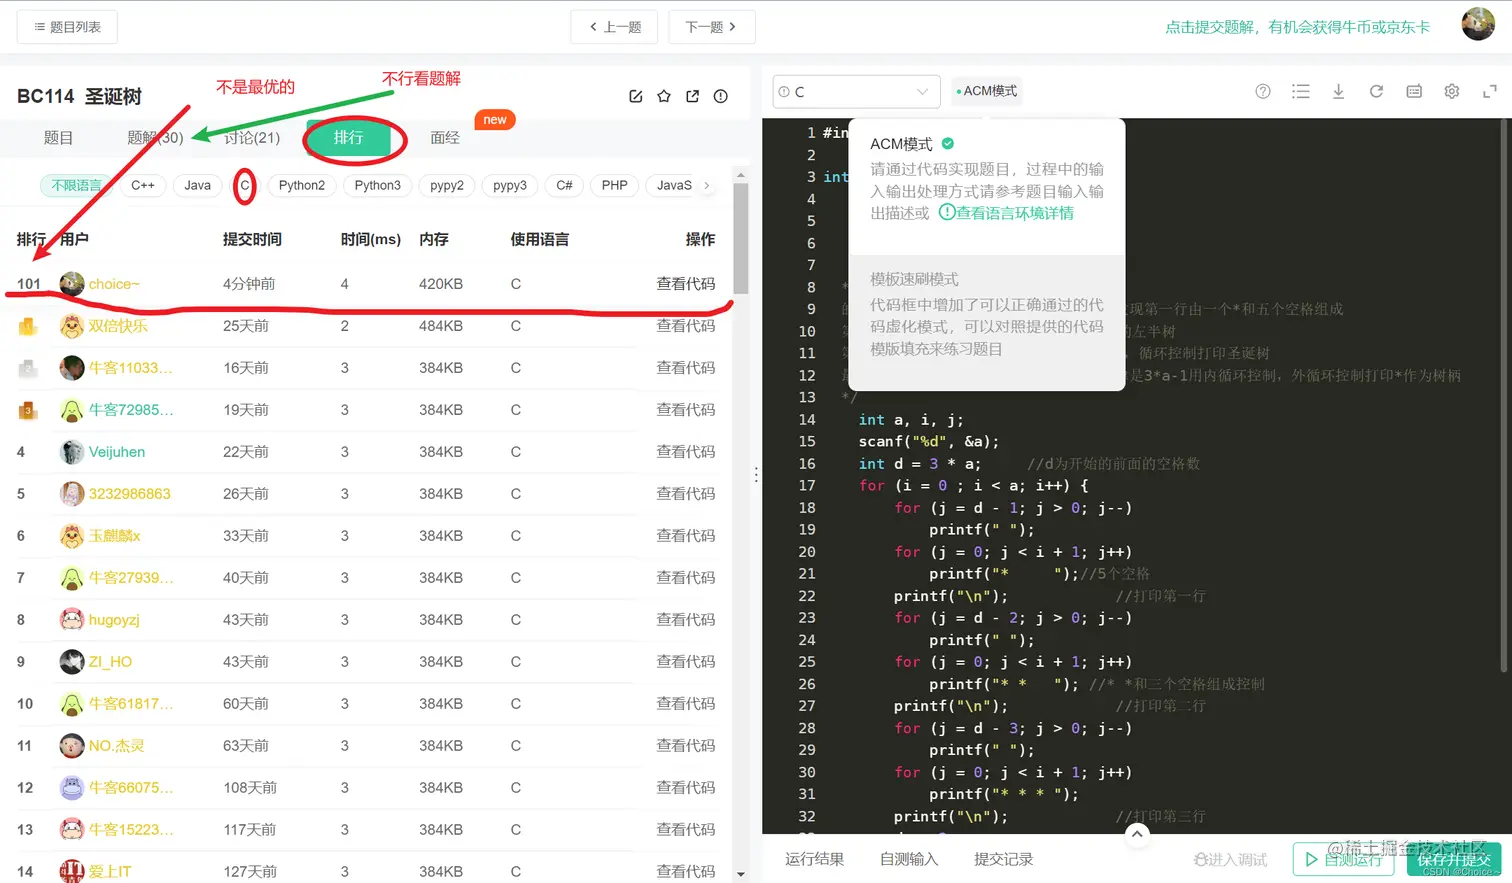Click 保存并提交 to submit code
Screen dimensions: 1512x883
coord(1453,859)
